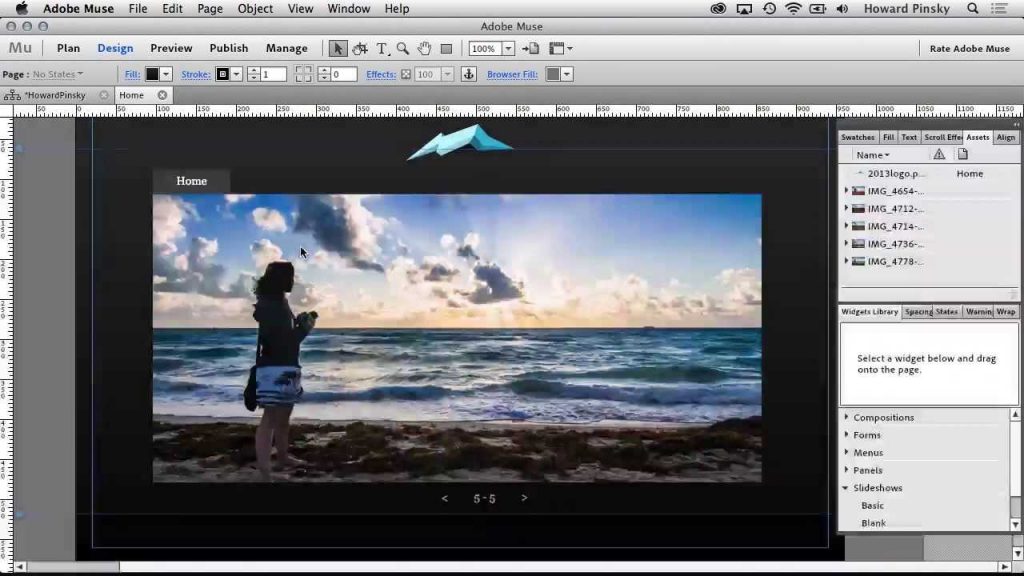
Task: Select the Text tool
Action: (x=381, y=48)
